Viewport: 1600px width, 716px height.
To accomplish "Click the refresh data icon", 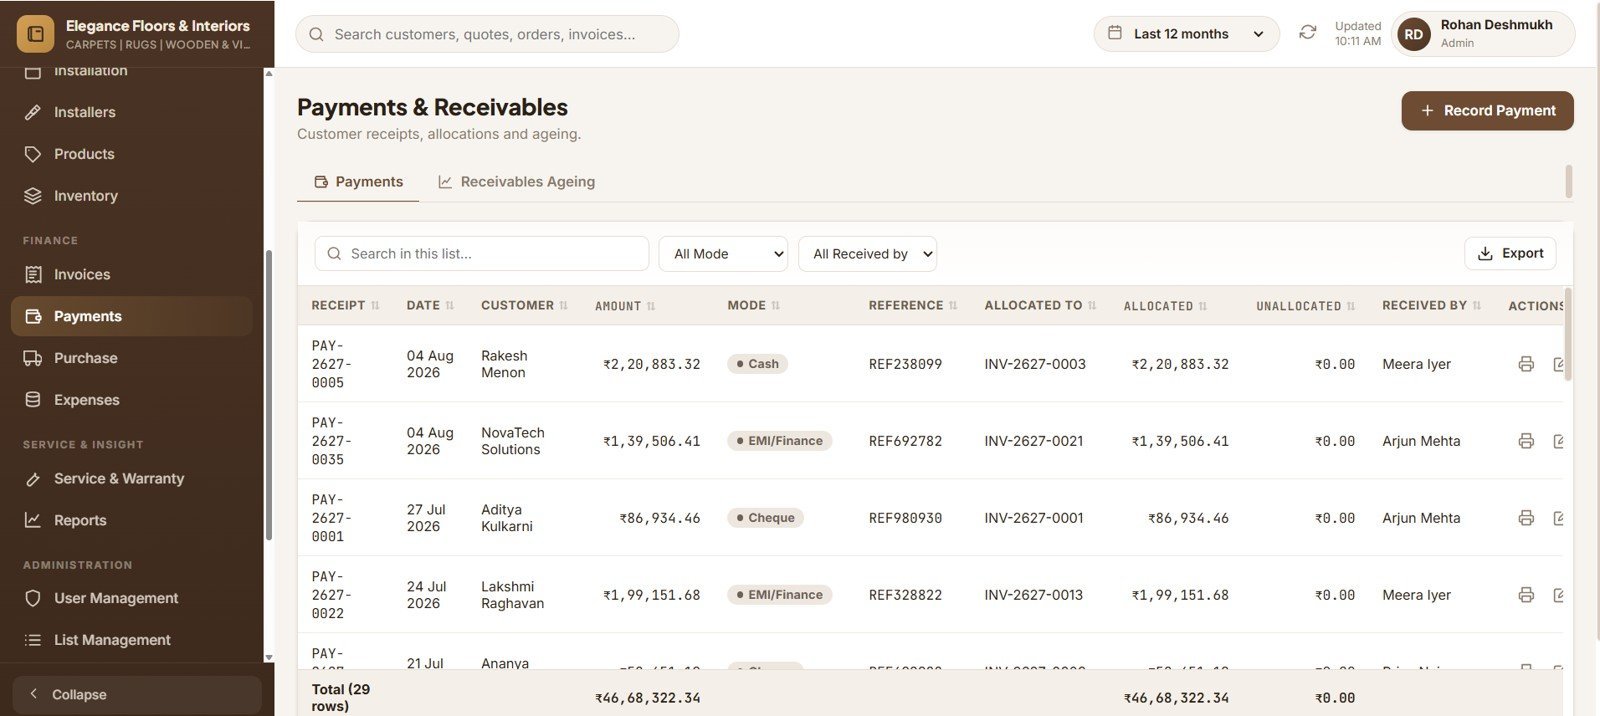I will click(1307, 33).
